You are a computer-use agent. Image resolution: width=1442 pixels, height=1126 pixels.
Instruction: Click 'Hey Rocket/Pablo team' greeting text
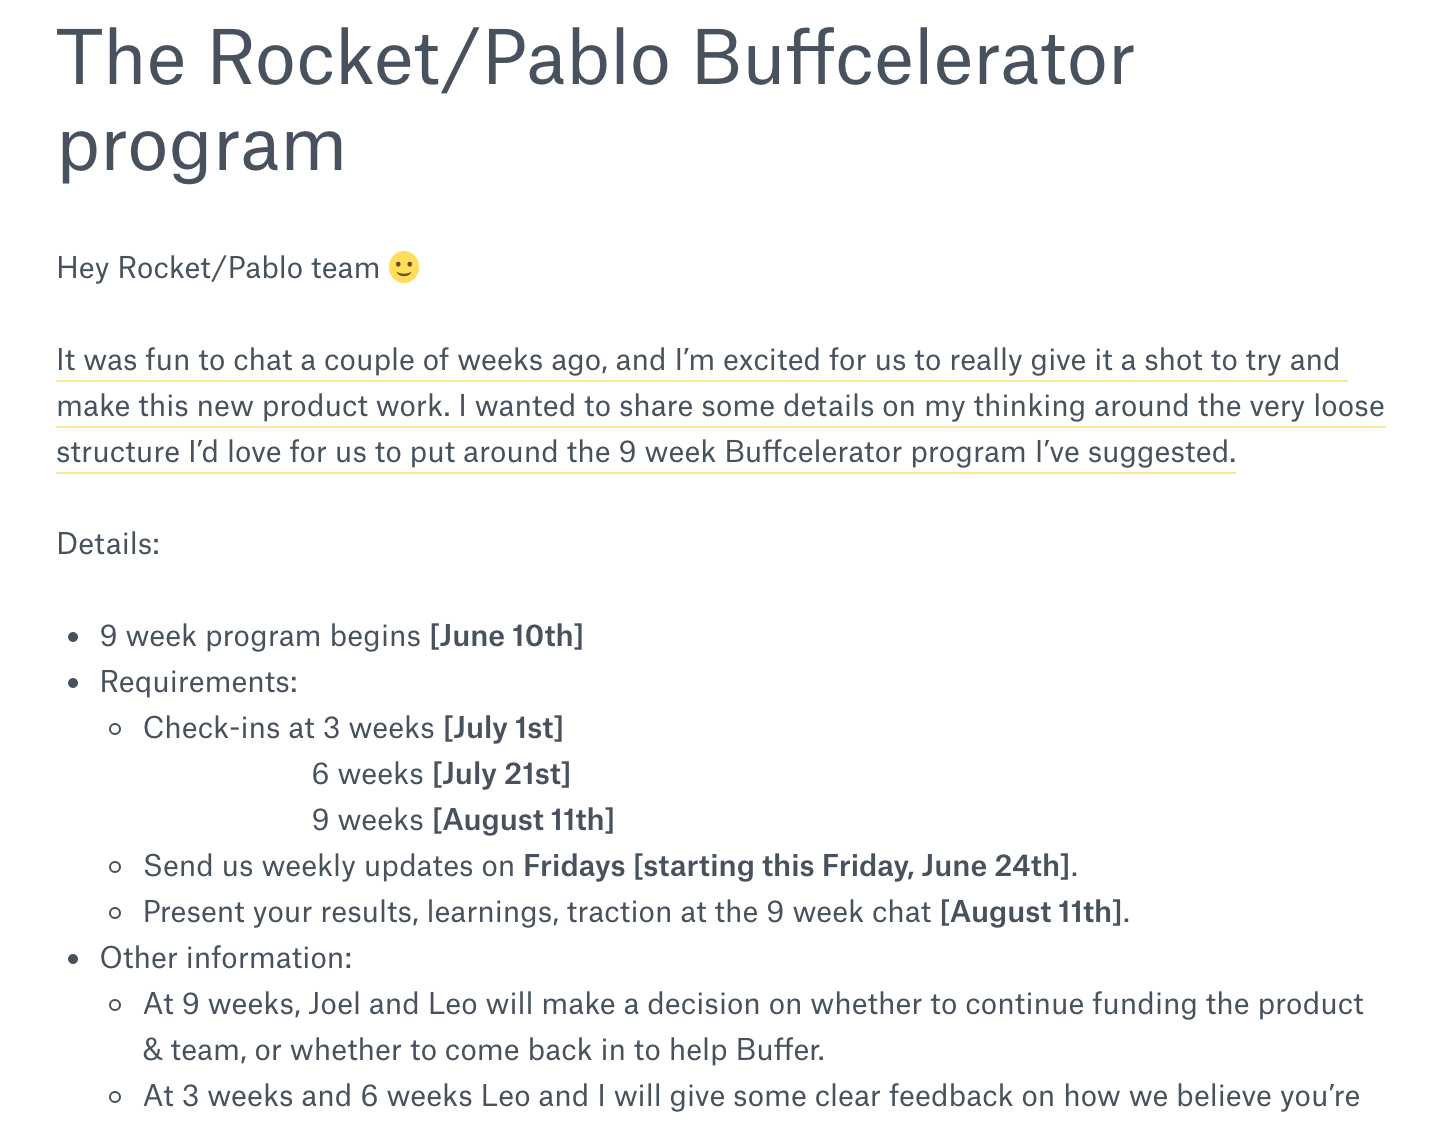click(218, 268)
